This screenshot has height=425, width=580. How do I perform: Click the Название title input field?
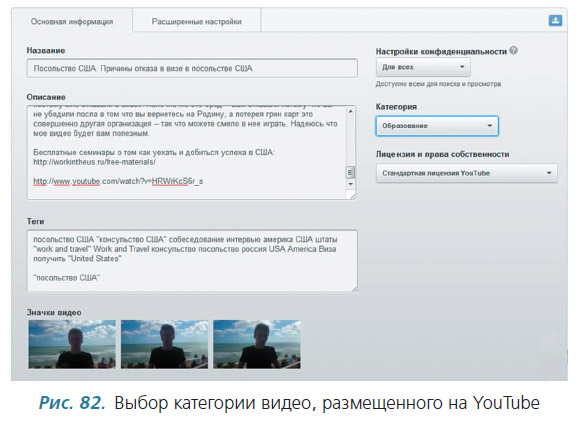(x=192, y=68)
